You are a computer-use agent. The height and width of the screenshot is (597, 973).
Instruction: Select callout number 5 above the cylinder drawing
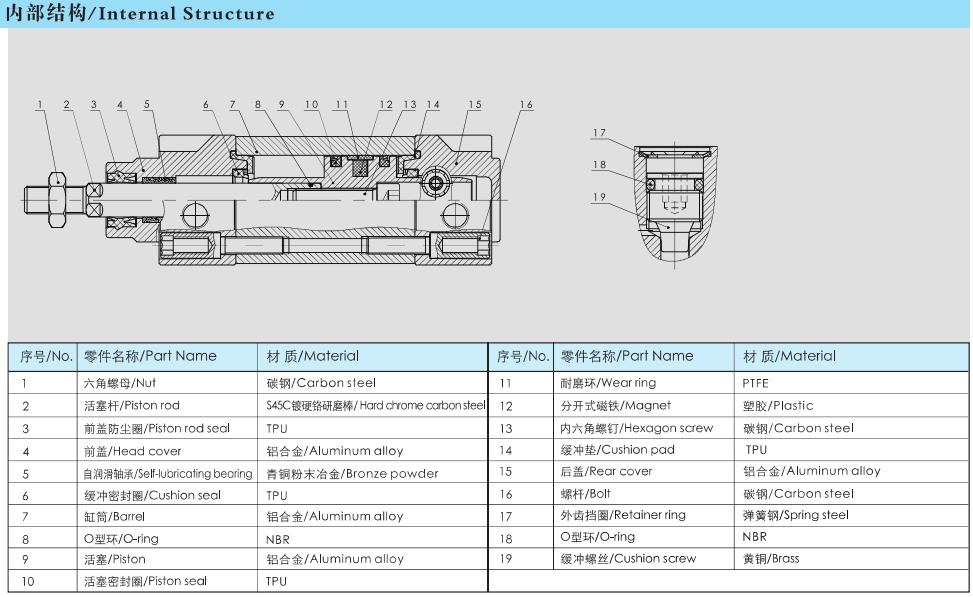[147, 104]
